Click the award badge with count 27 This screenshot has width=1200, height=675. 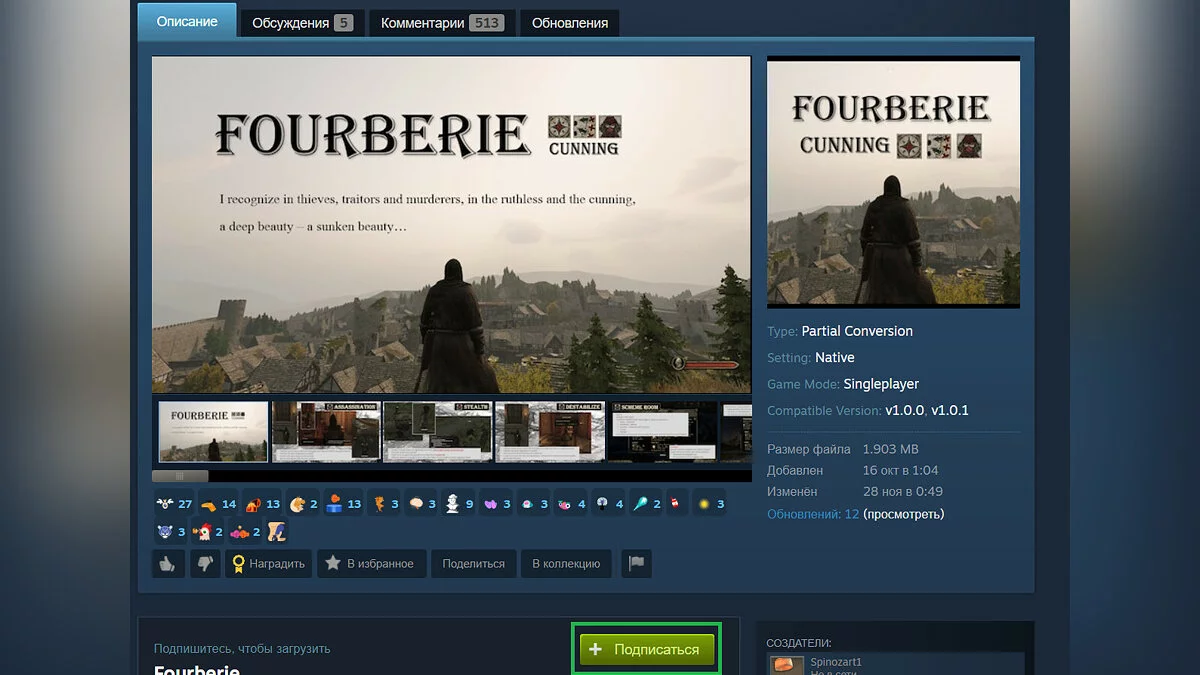[165, 505]
